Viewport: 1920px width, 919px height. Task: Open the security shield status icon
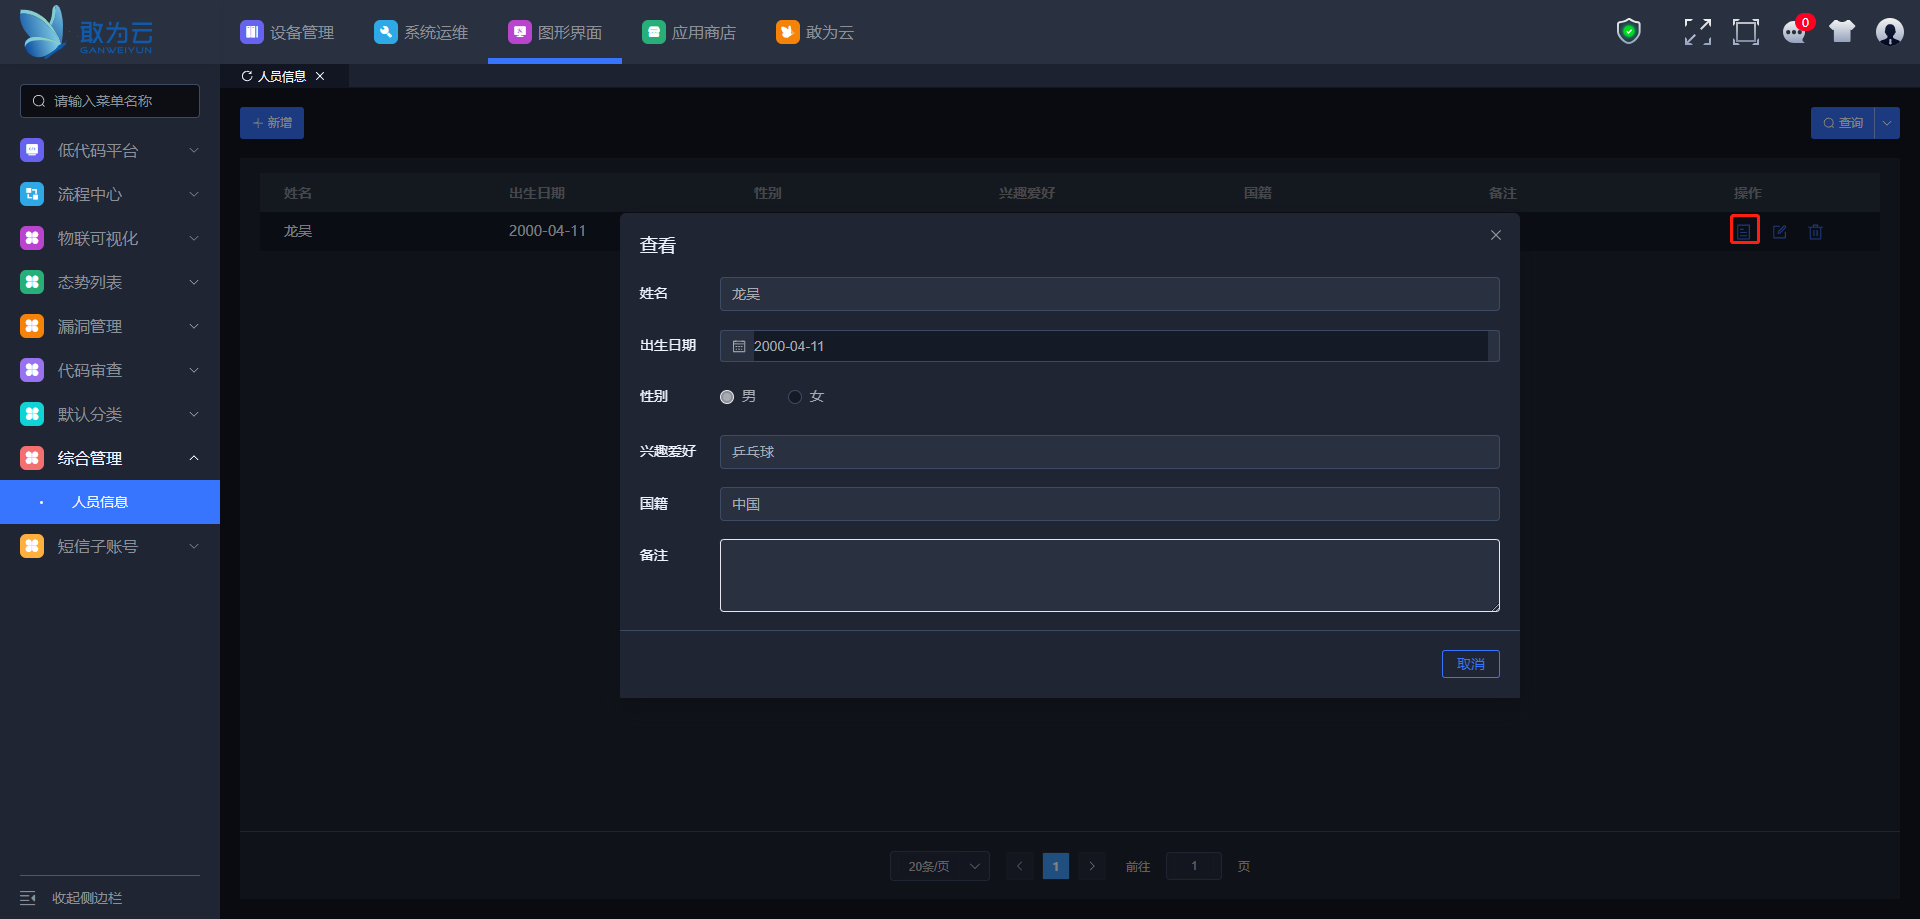tap(1629, 32)
